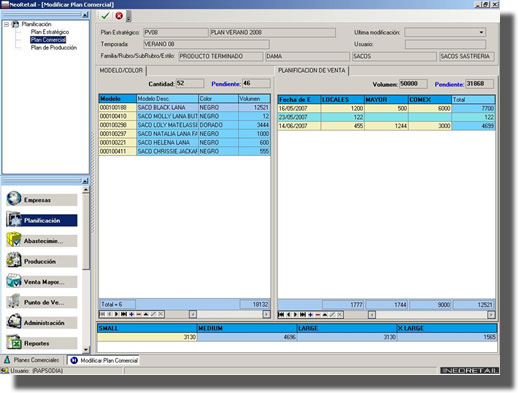Open Administración module in the sidebar

coord(42,323)
